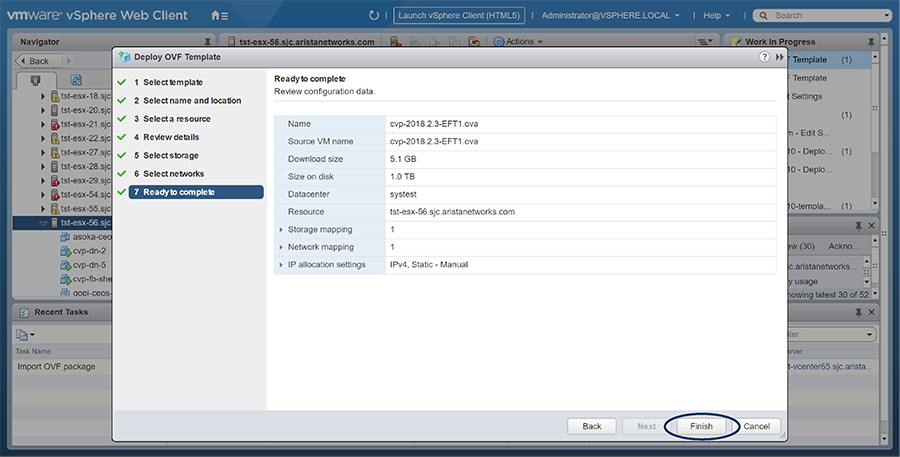Click the Work In Progress list scrollbar
The width and height of the screenshot is (900, 457).
(x=875, y=130)
